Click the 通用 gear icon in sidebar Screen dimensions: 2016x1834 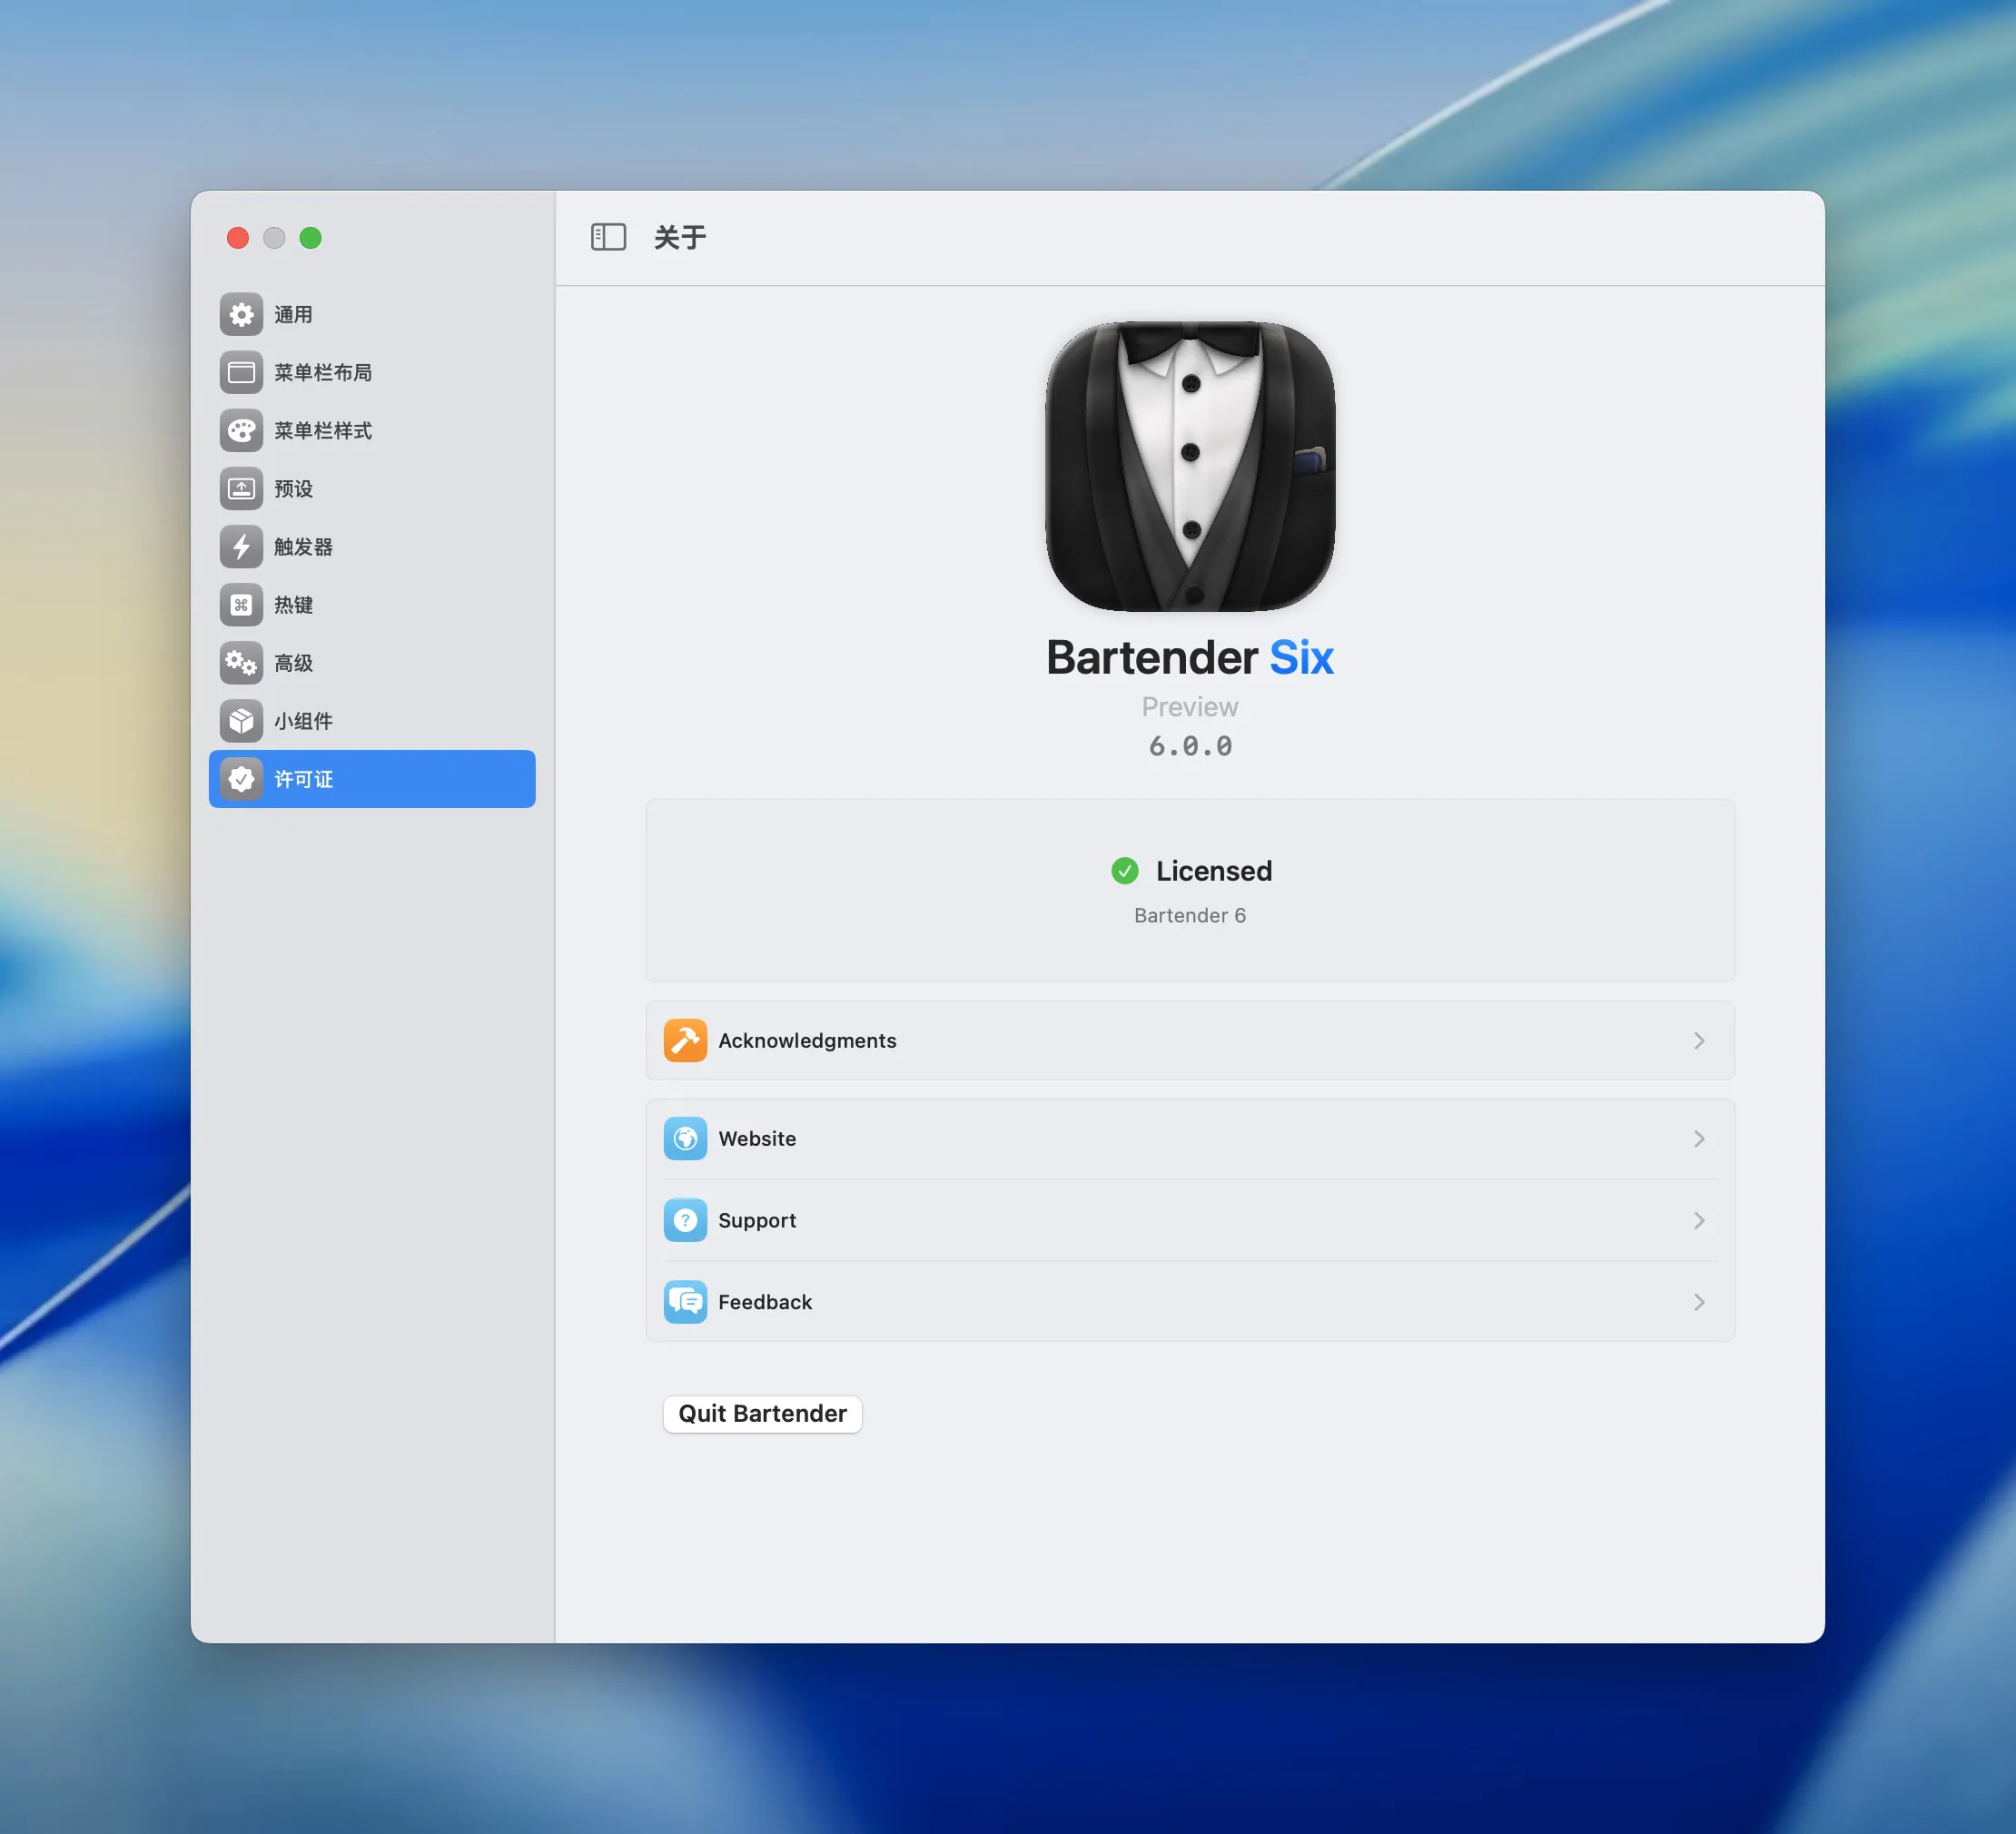[x=241, y=315]
